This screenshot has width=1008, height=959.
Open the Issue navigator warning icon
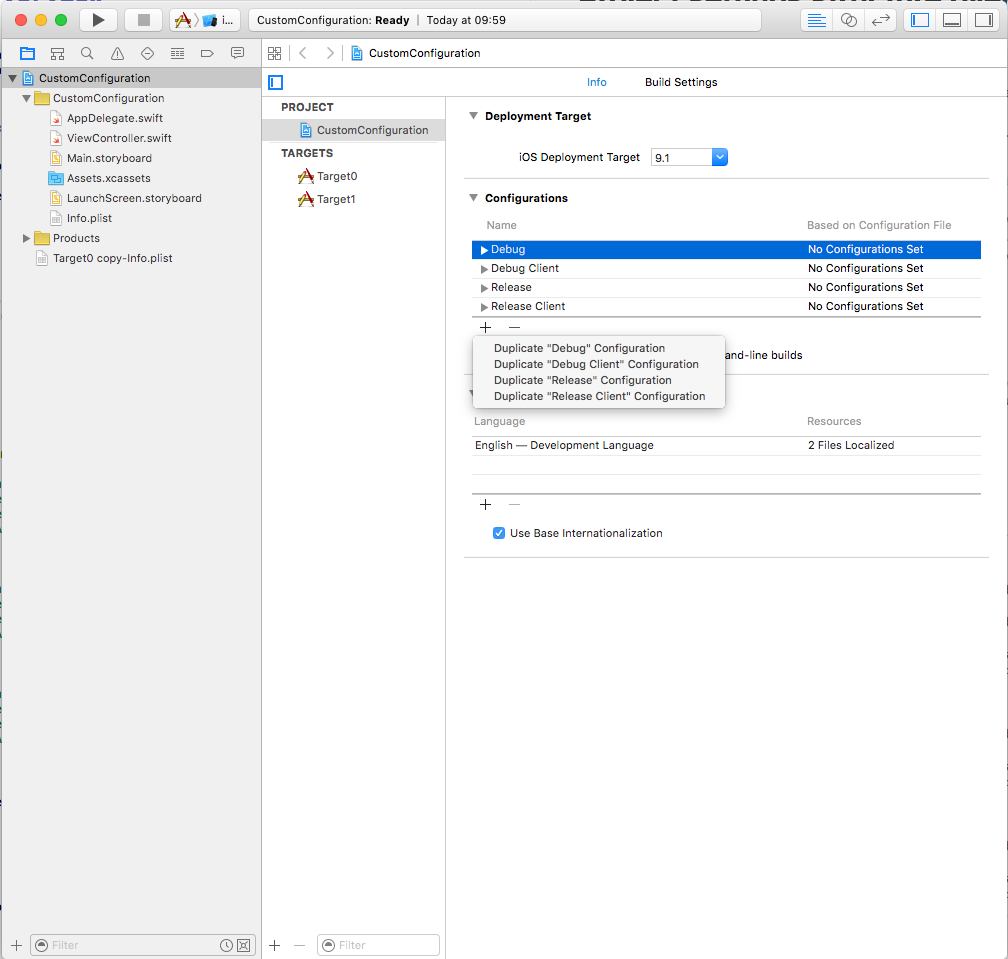point(117,53)
